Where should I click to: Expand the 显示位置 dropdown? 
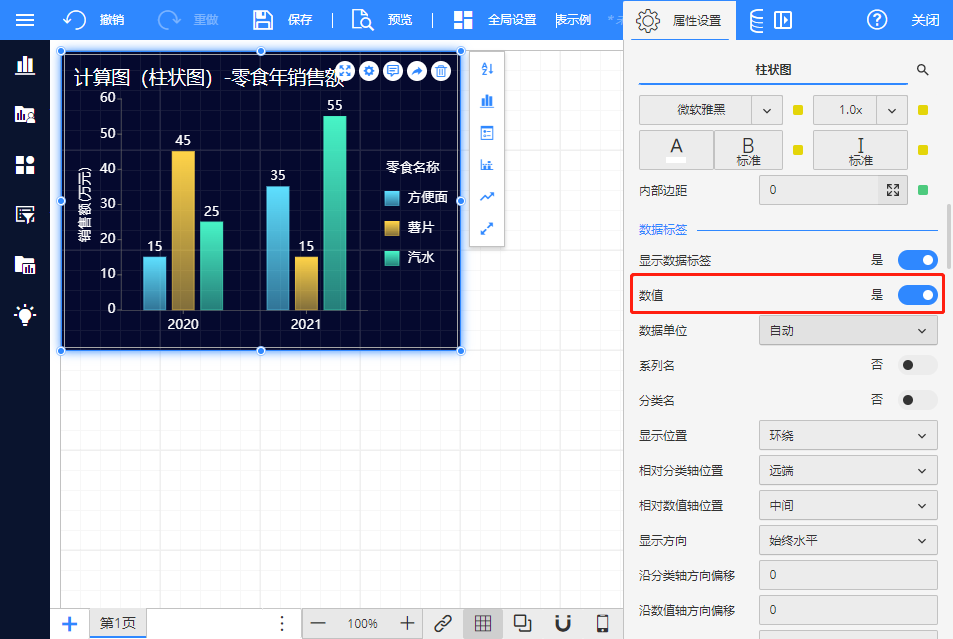click(x=848, y=435)
